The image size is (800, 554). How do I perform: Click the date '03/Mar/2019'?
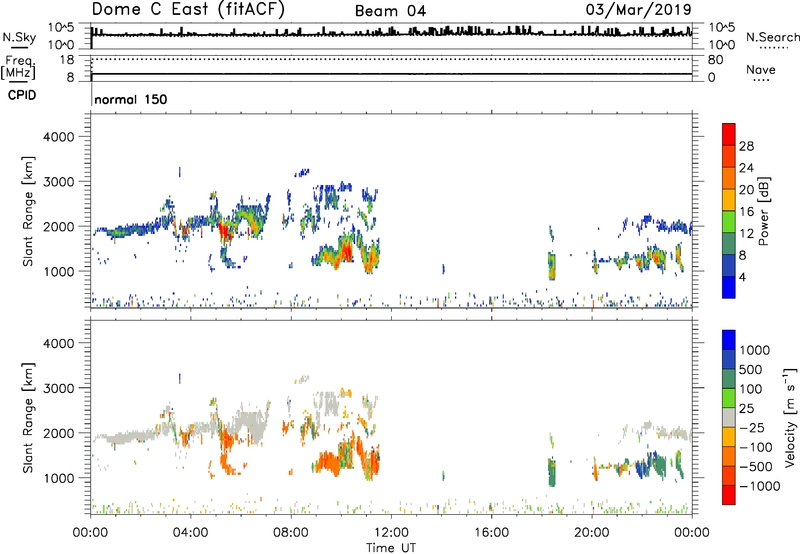(x=638, y=10)
